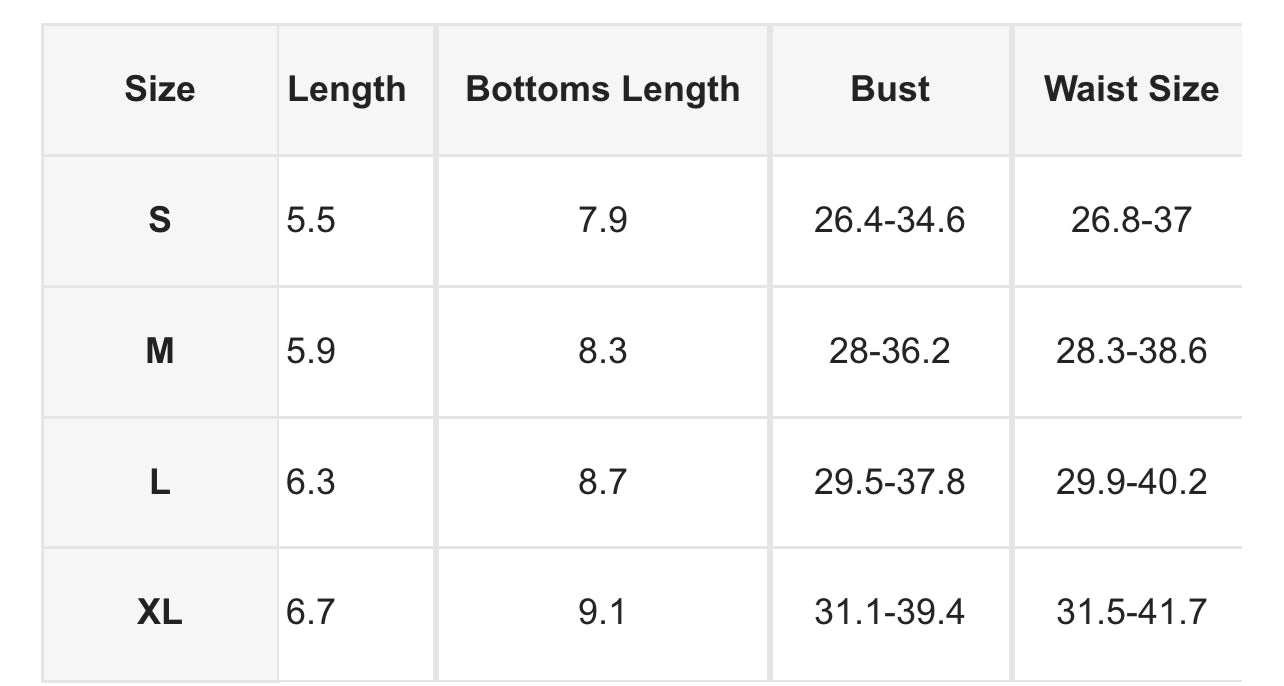
Task: Select the Waist Size header cell
Action: point(1131,90)
